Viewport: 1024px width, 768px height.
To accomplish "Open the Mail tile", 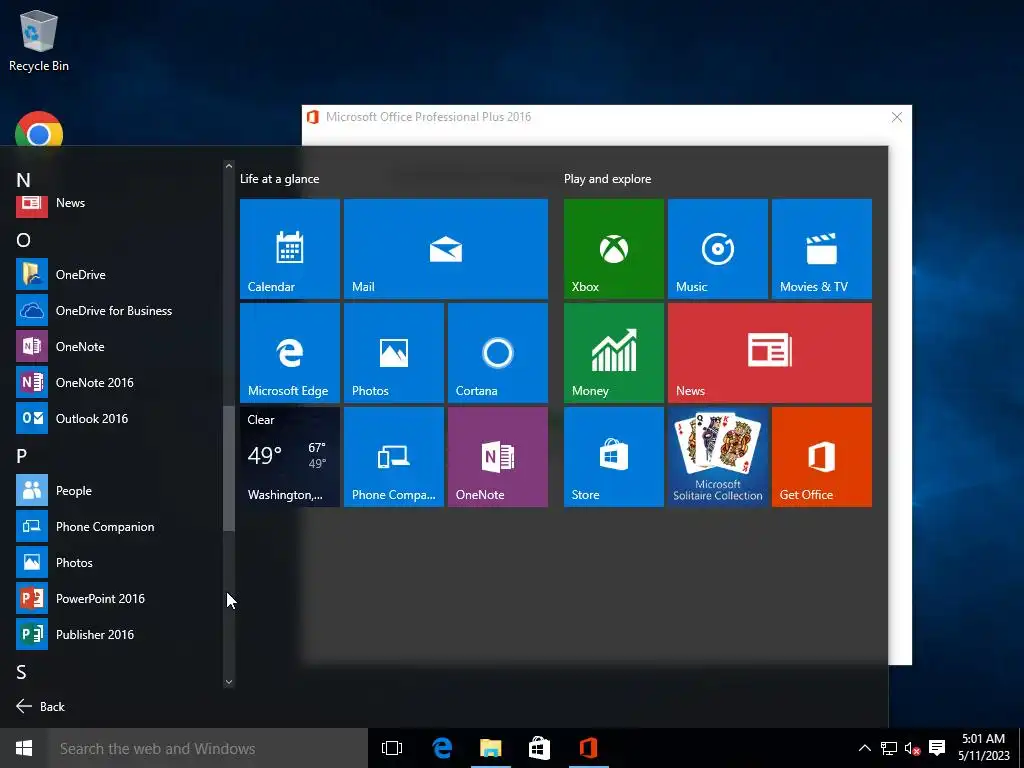I will [x=446, y=249].
